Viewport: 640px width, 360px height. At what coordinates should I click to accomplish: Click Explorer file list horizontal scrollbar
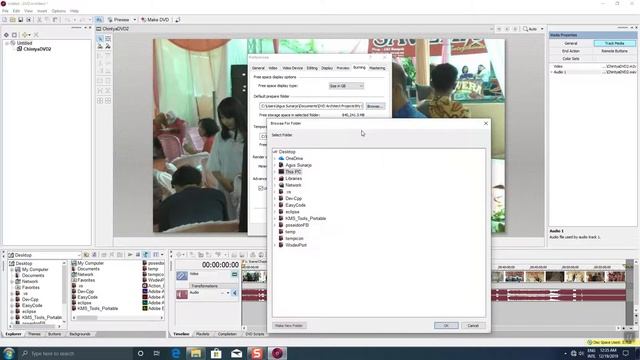pyautogui.click(x=118, y=318)
